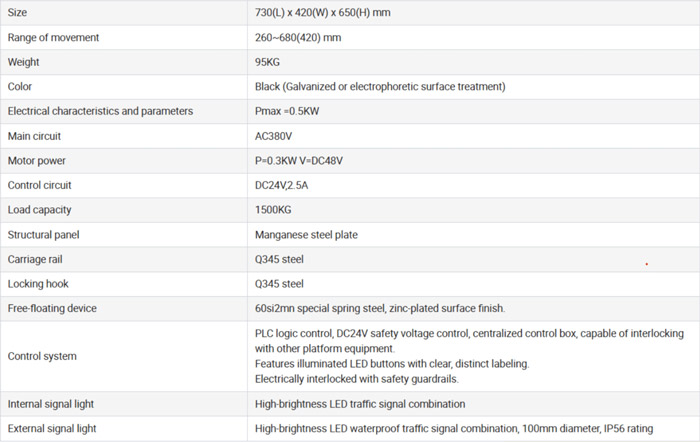This screenshot has width=700, height=442.
Task: Click the Motor power row label
Action: (37, 161)
